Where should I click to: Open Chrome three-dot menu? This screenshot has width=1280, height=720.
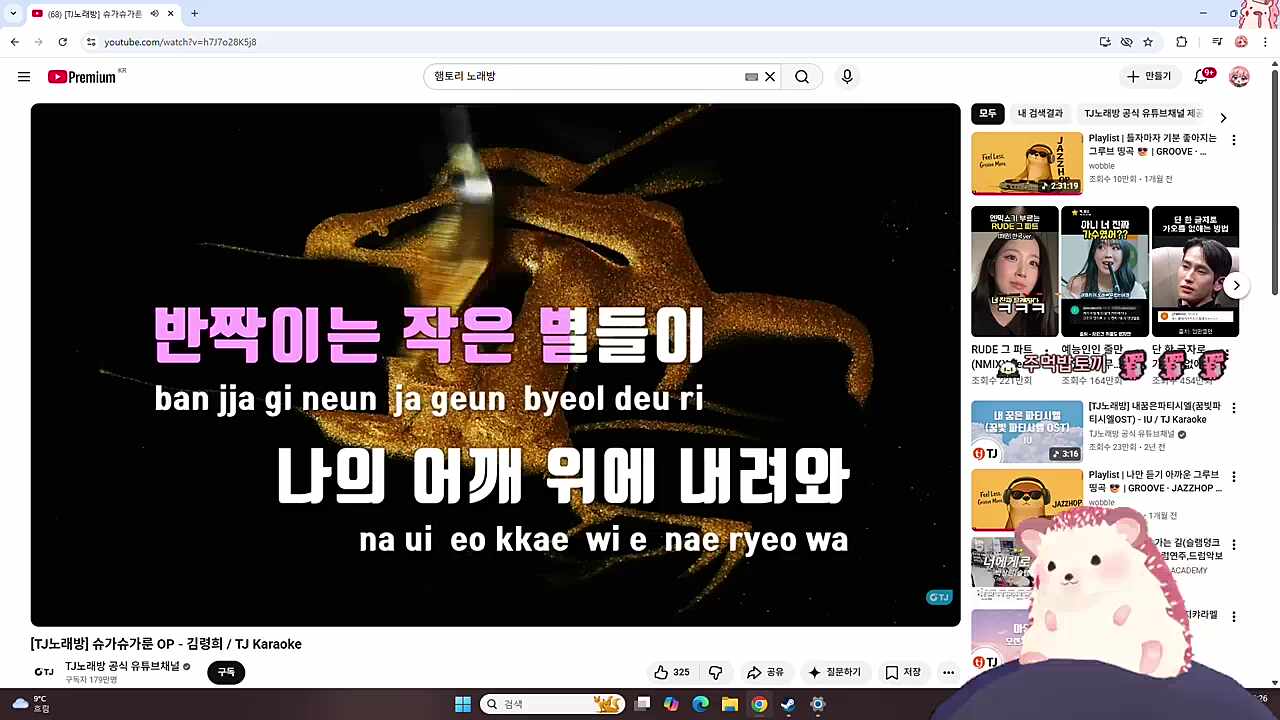(x=1265, y=42)
